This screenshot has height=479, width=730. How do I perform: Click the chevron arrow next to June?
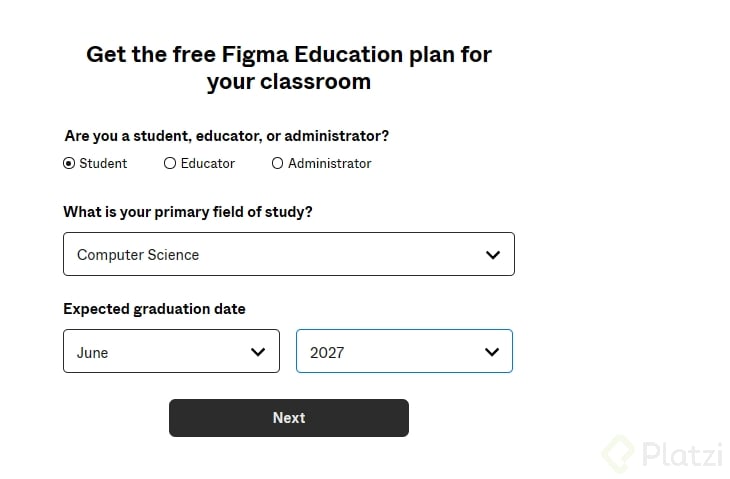pos(258,352)
